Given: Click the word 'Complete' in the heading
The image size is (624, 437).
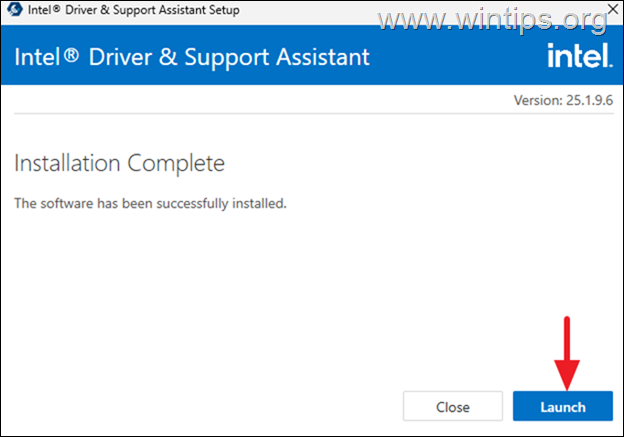Looking at the screenshot, I should click(x=176, y=163).
